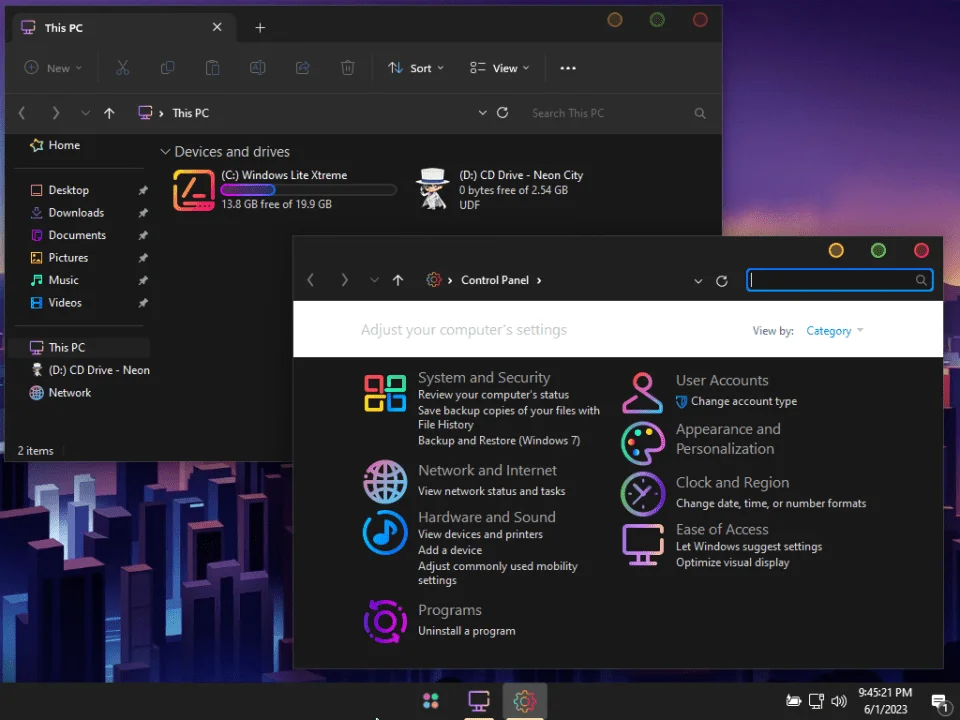The height and width of the screenshot is (720, 960).
Task: Click the Rename icon in File Explorer toolbar
Action: pyautogui.click(x=258, y=68)
